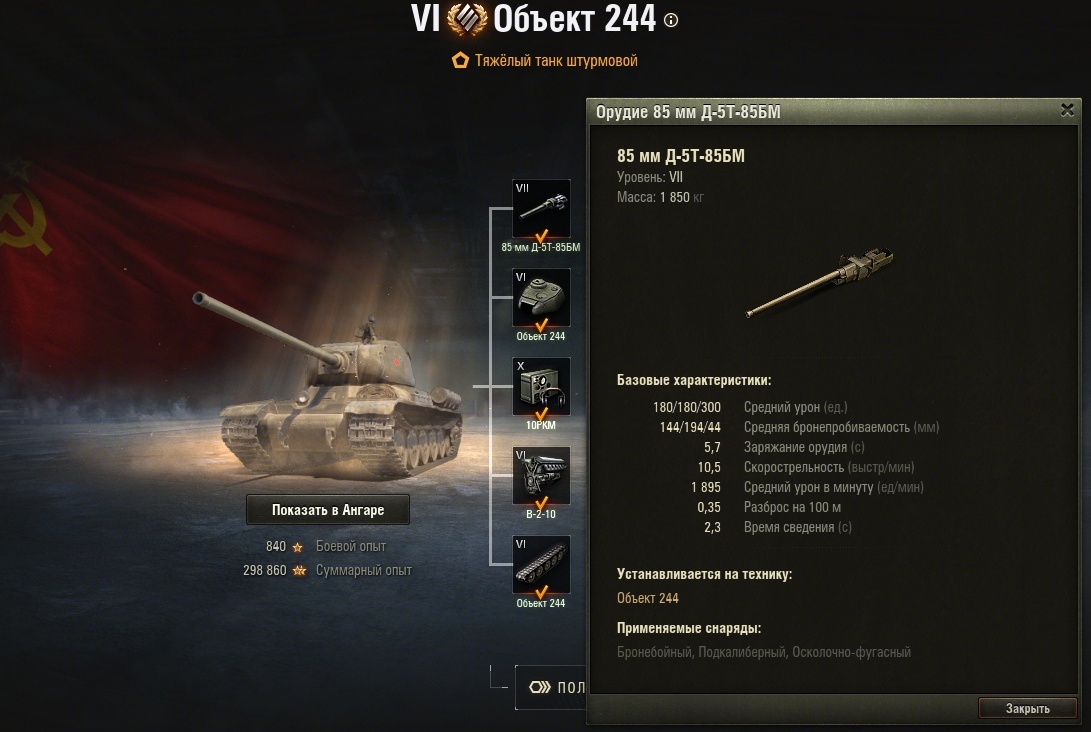Close the gun info window with X
The image size is (1091, 732).
click(1067, 110)
